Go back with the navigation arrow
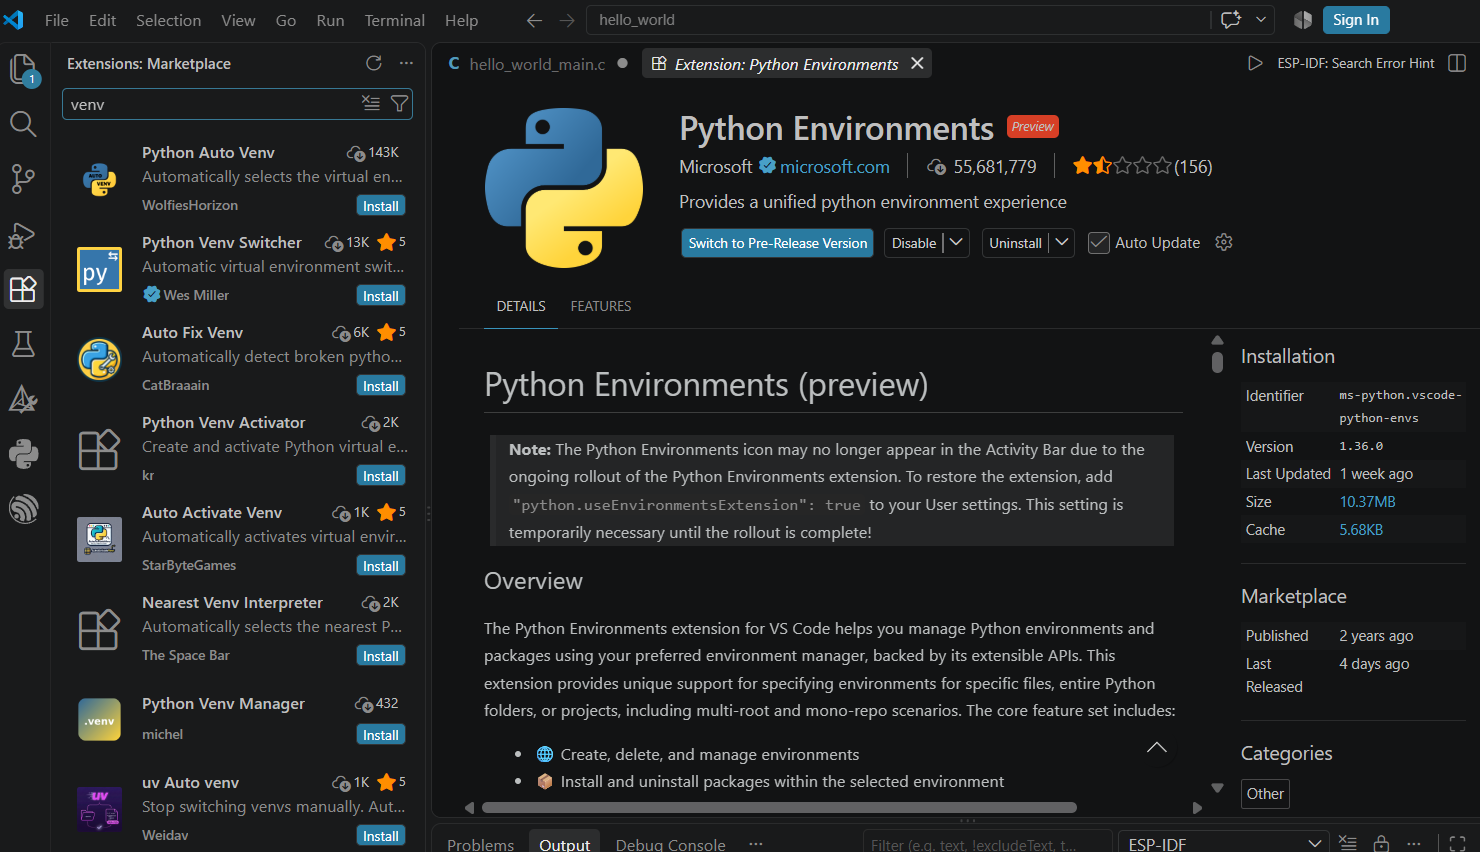1480x852 pixels. [x=534, y=20]
